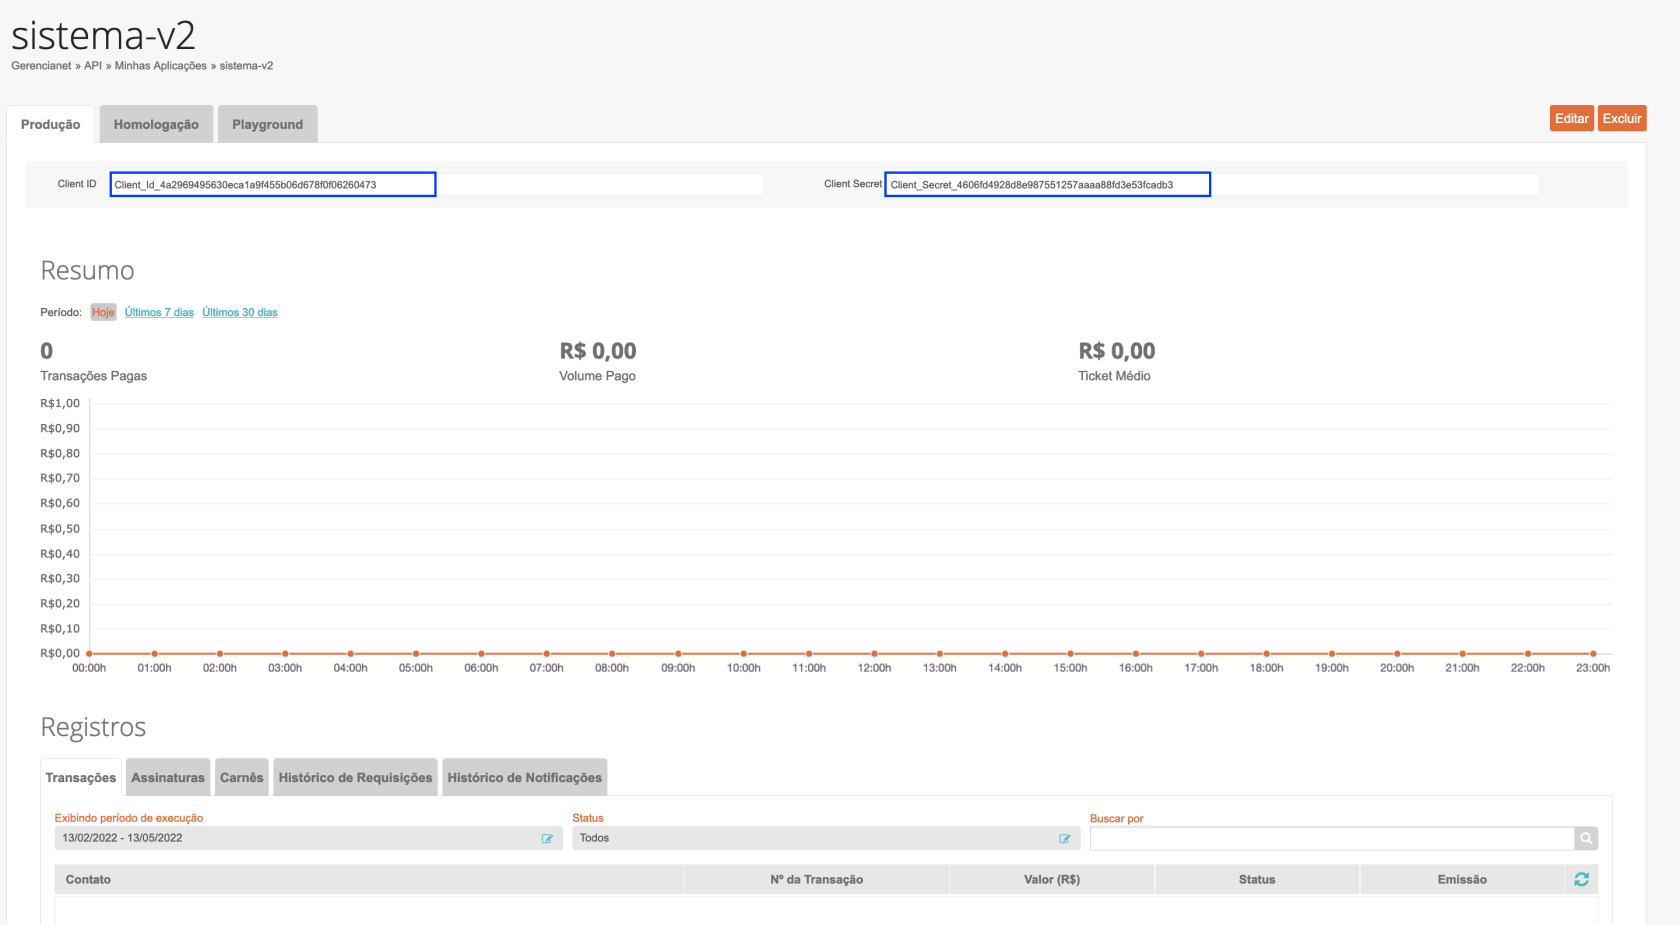
Task: Click the Emissão column header
Action: pyautogui.click(x=1462, y=879)
